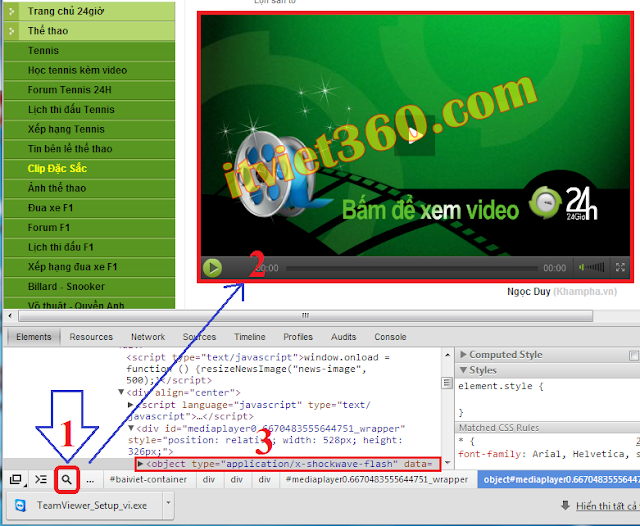Click the TeamViewer_Setup_vi.exe download icon
This screenshot has width=640, height=526.
tap(20, 505)
